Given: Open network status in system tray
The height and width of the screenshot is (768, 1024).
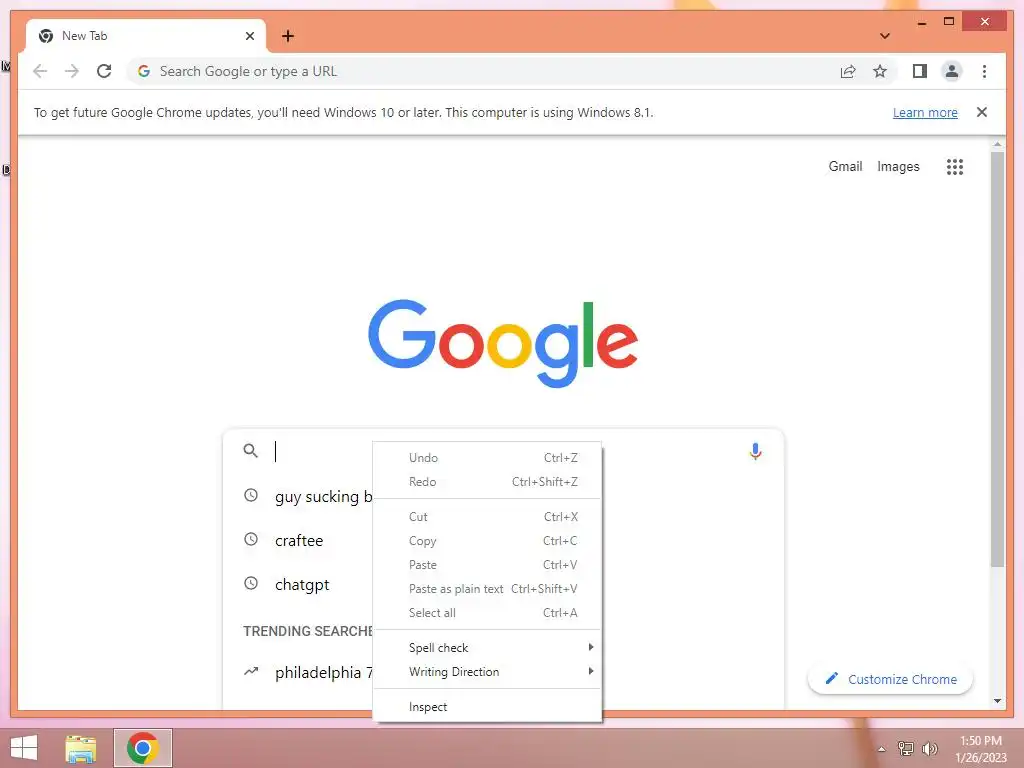Looking at the screenshot, I should point(906,749).
